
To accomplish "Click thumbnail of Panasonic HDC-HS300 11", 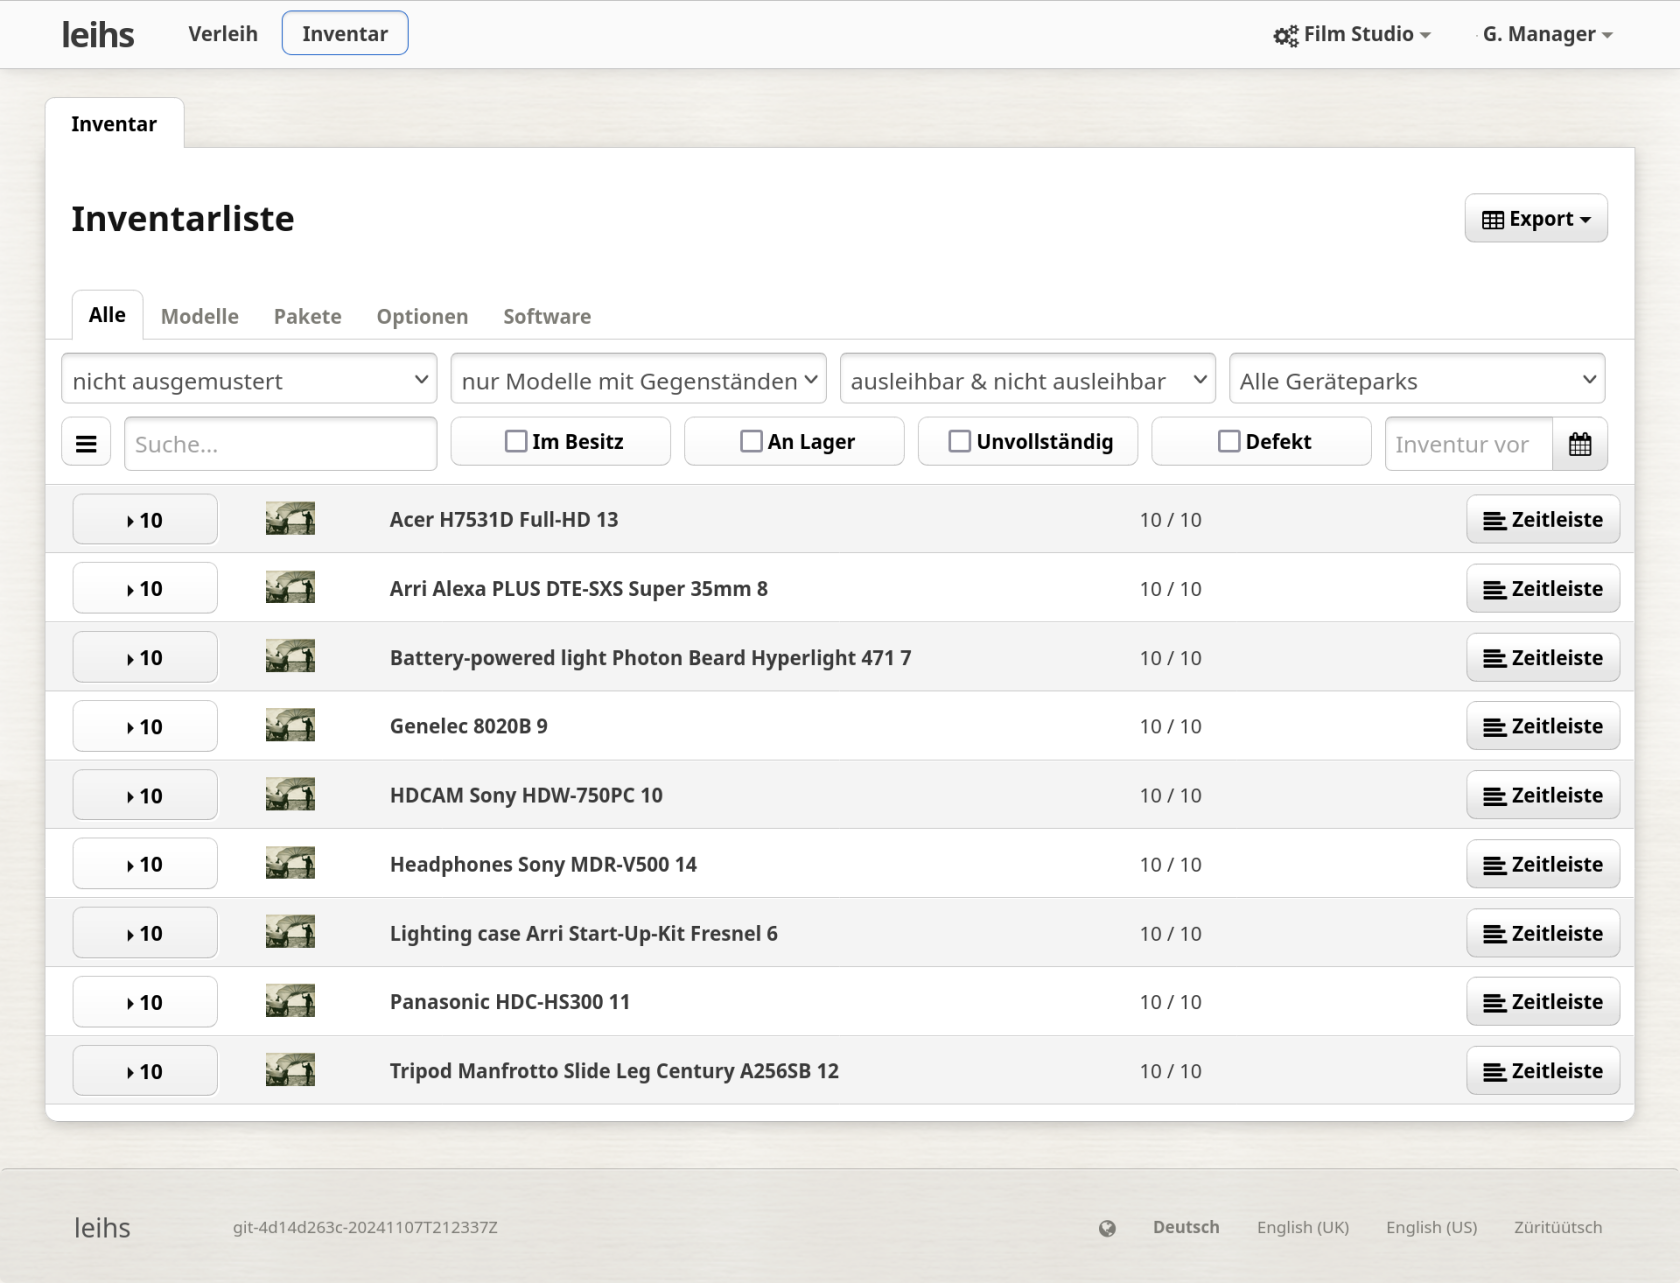I will (x=290, y=1002).
